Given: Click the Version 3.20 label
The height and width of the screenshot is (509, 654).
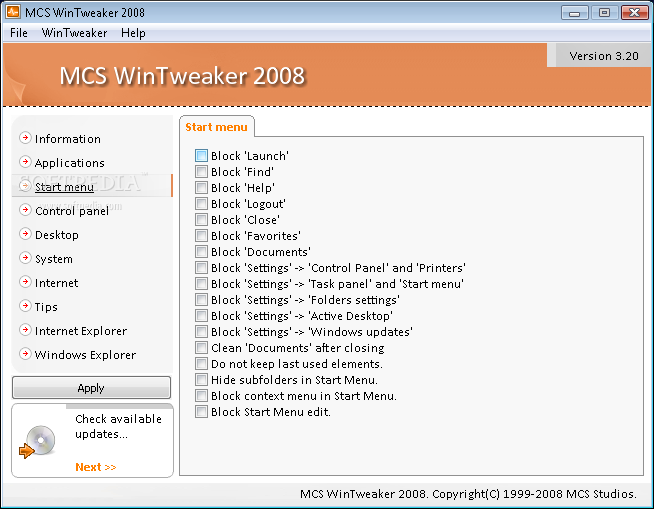Looking at the screenshot, I should pyautogui.click(x=604, y=56).
